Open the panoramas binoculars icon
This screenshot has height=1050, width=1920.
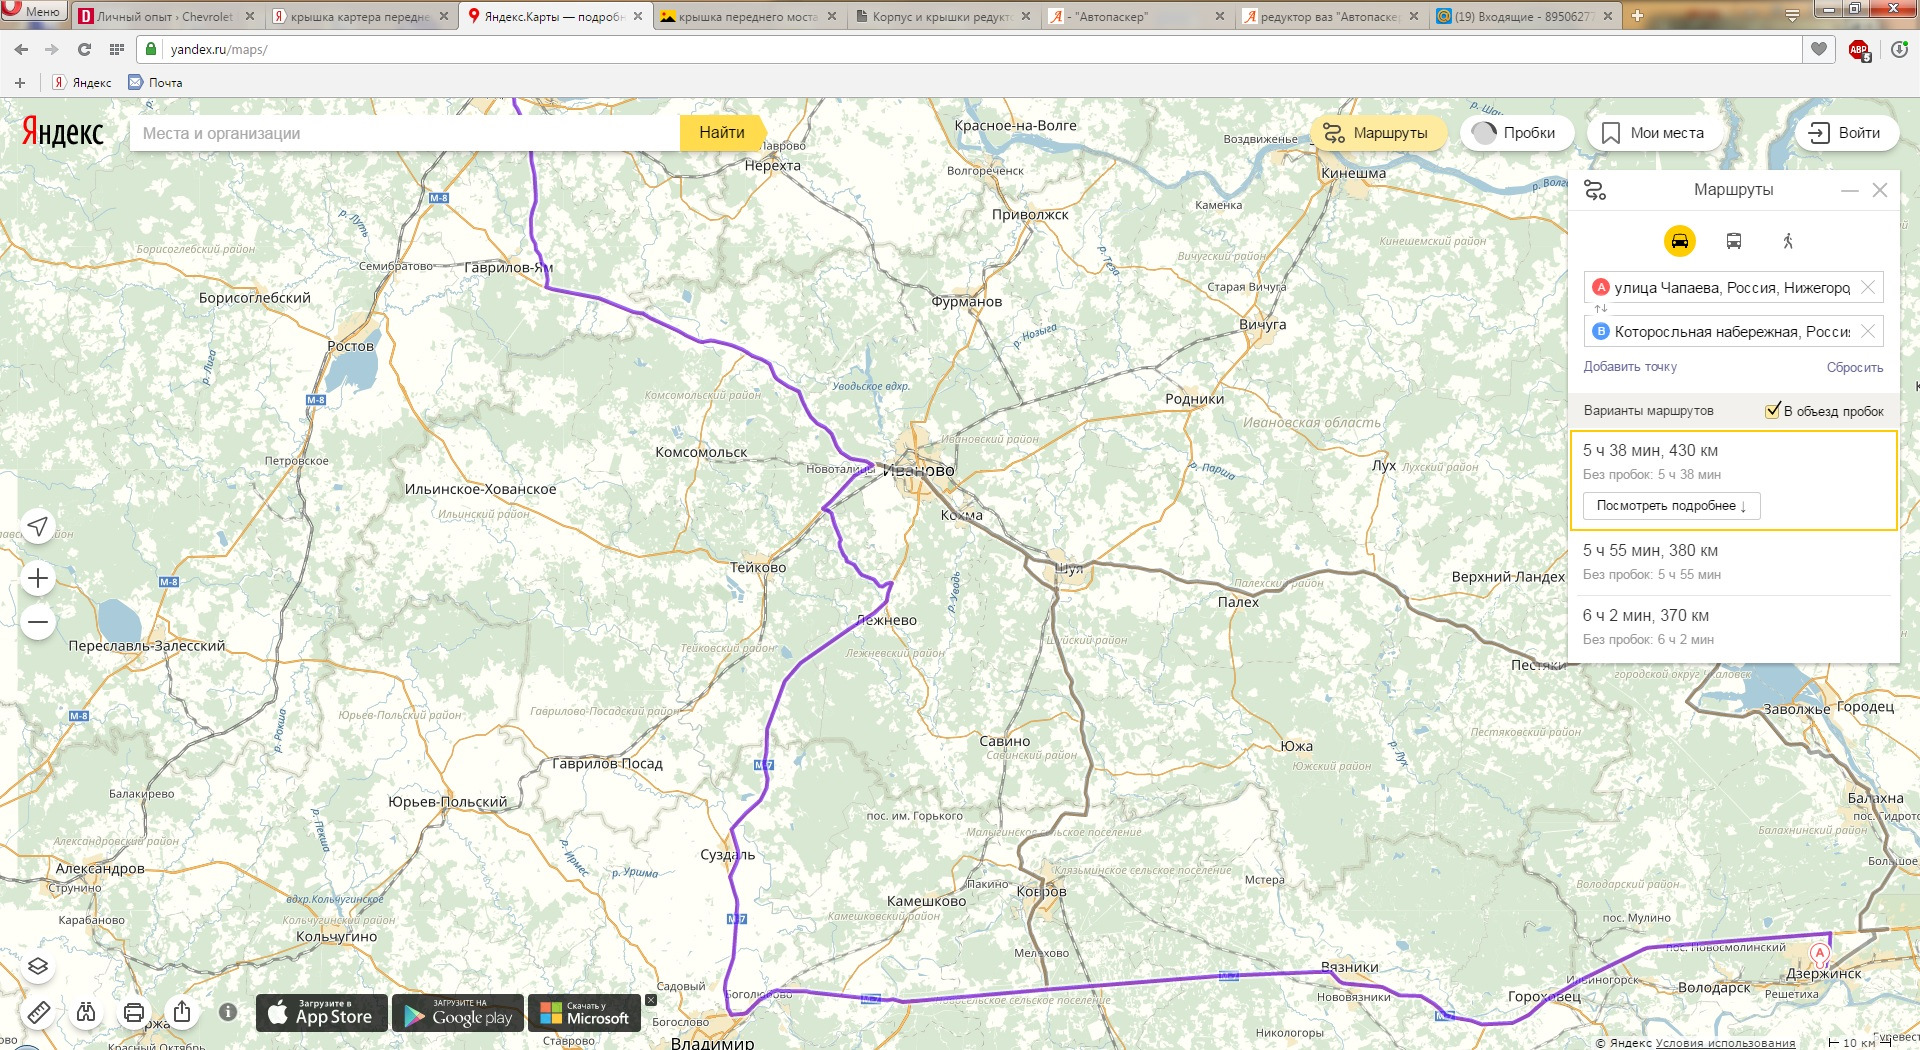[x=86, y=1012]
